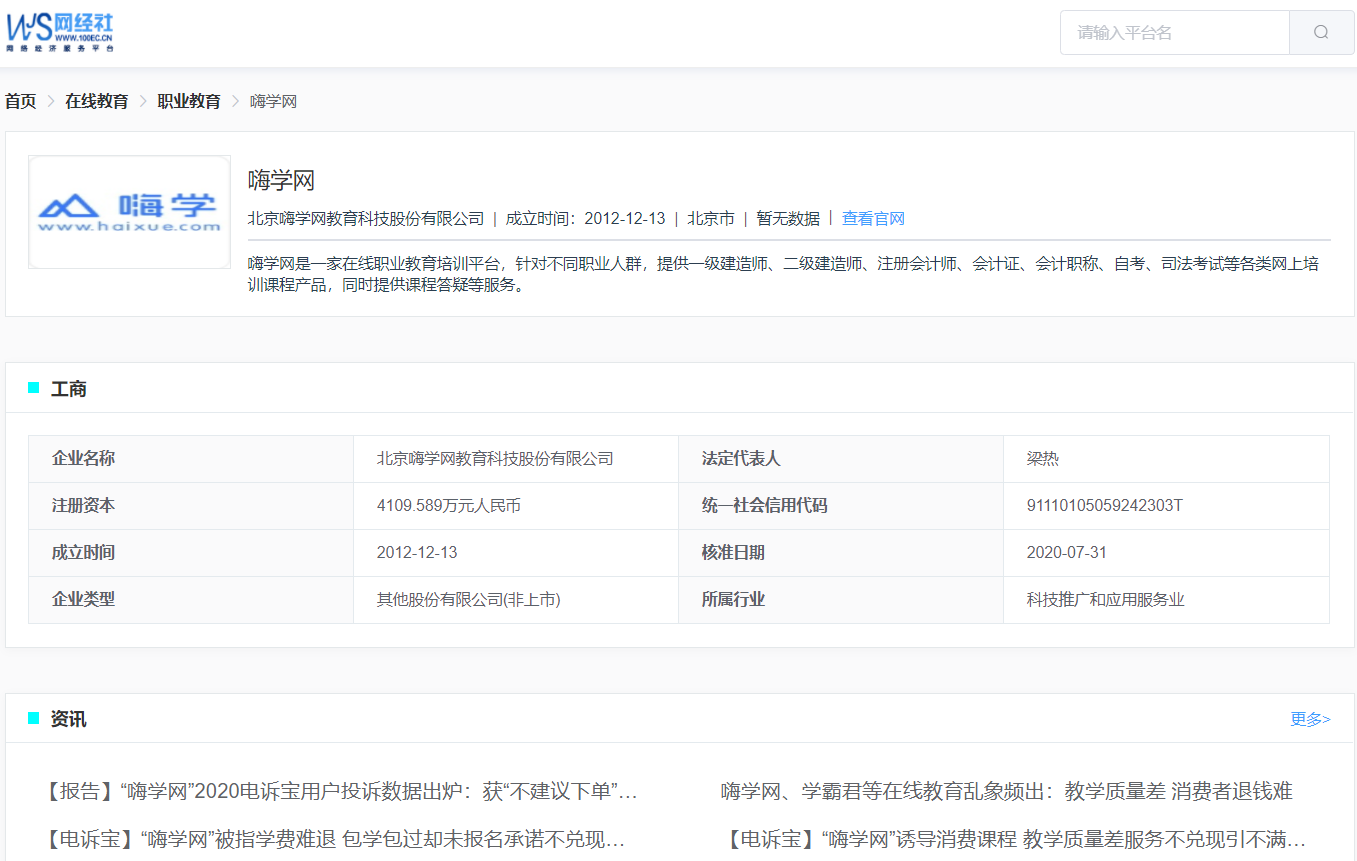The height and width of the screenshot is (861, 1357).
Task: Open 嗨学网、学霸君等在线教育乱象频出 article
Action: coord(1007,792)
